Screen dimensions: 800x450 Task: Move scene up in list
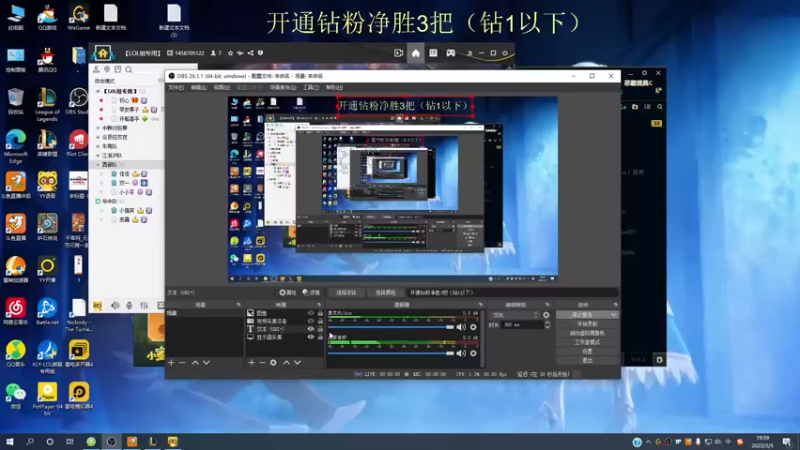tap(195, 363)
